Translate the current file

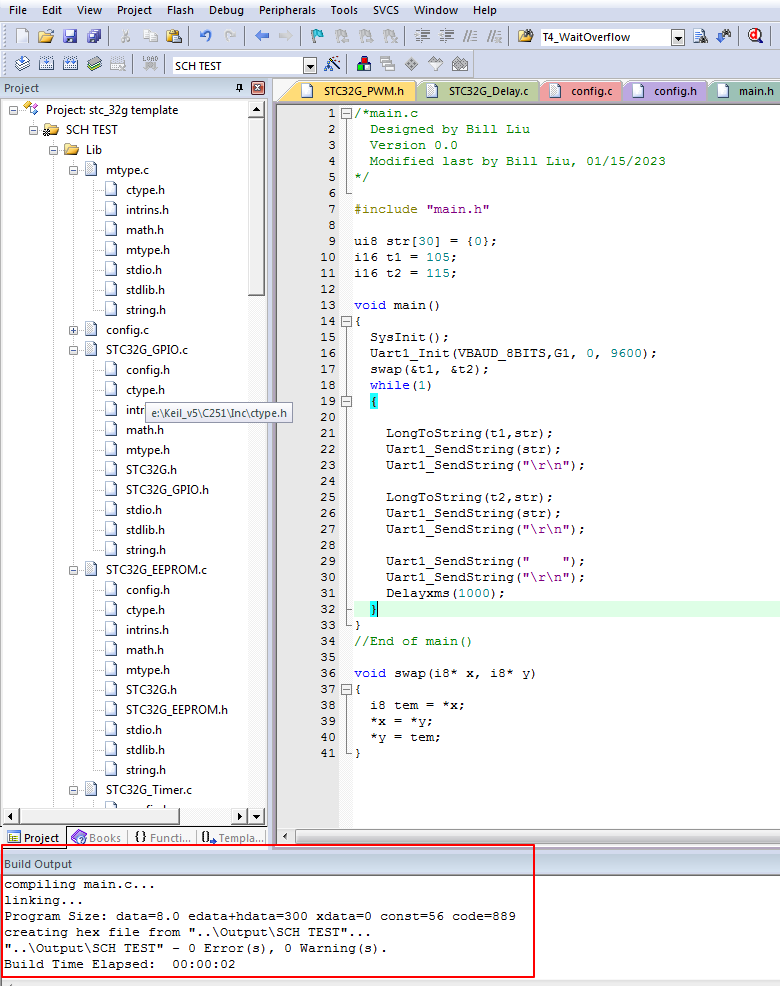click(x=22, y=64)
